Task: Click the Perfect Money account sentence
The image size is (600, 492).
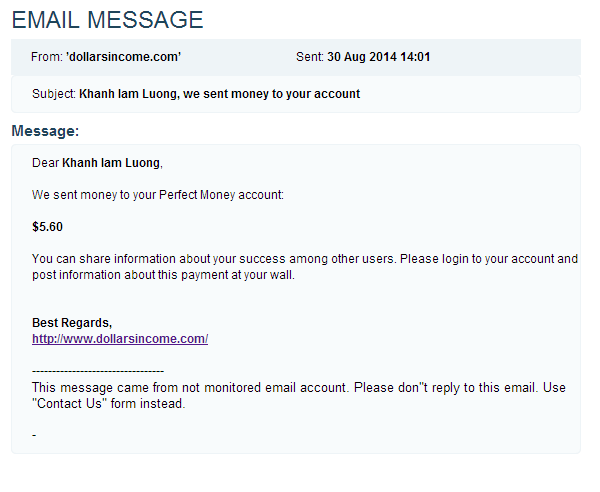Action: pos(158,195)
